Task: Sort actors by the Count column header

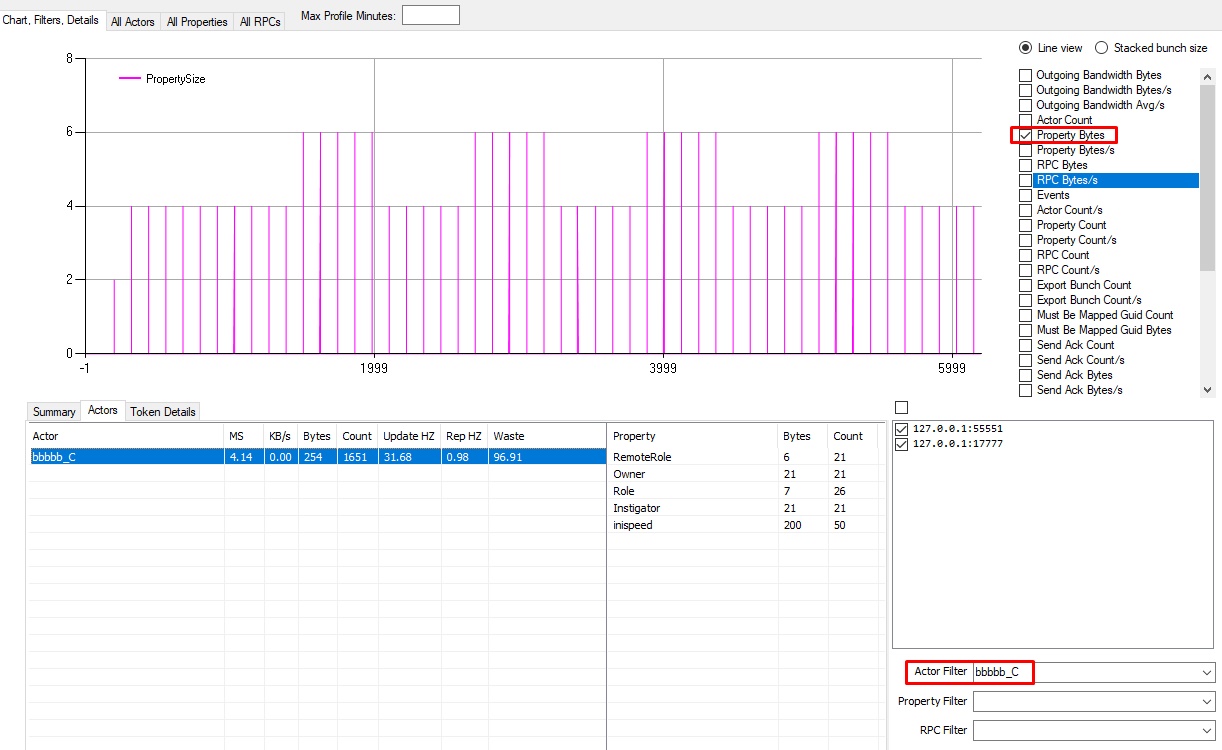Action: pyautogui.click(x=357, y=436)
